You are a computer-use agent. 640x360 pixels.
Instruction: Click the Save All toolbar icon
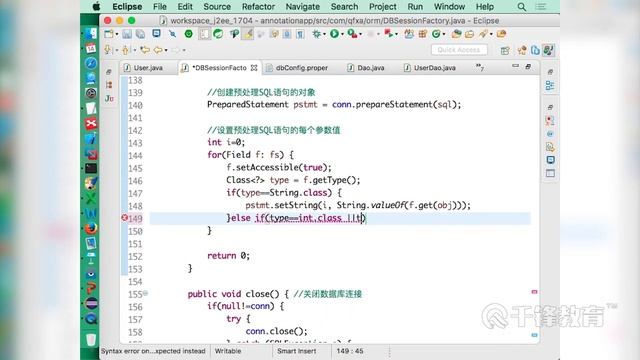coord(140,34)
